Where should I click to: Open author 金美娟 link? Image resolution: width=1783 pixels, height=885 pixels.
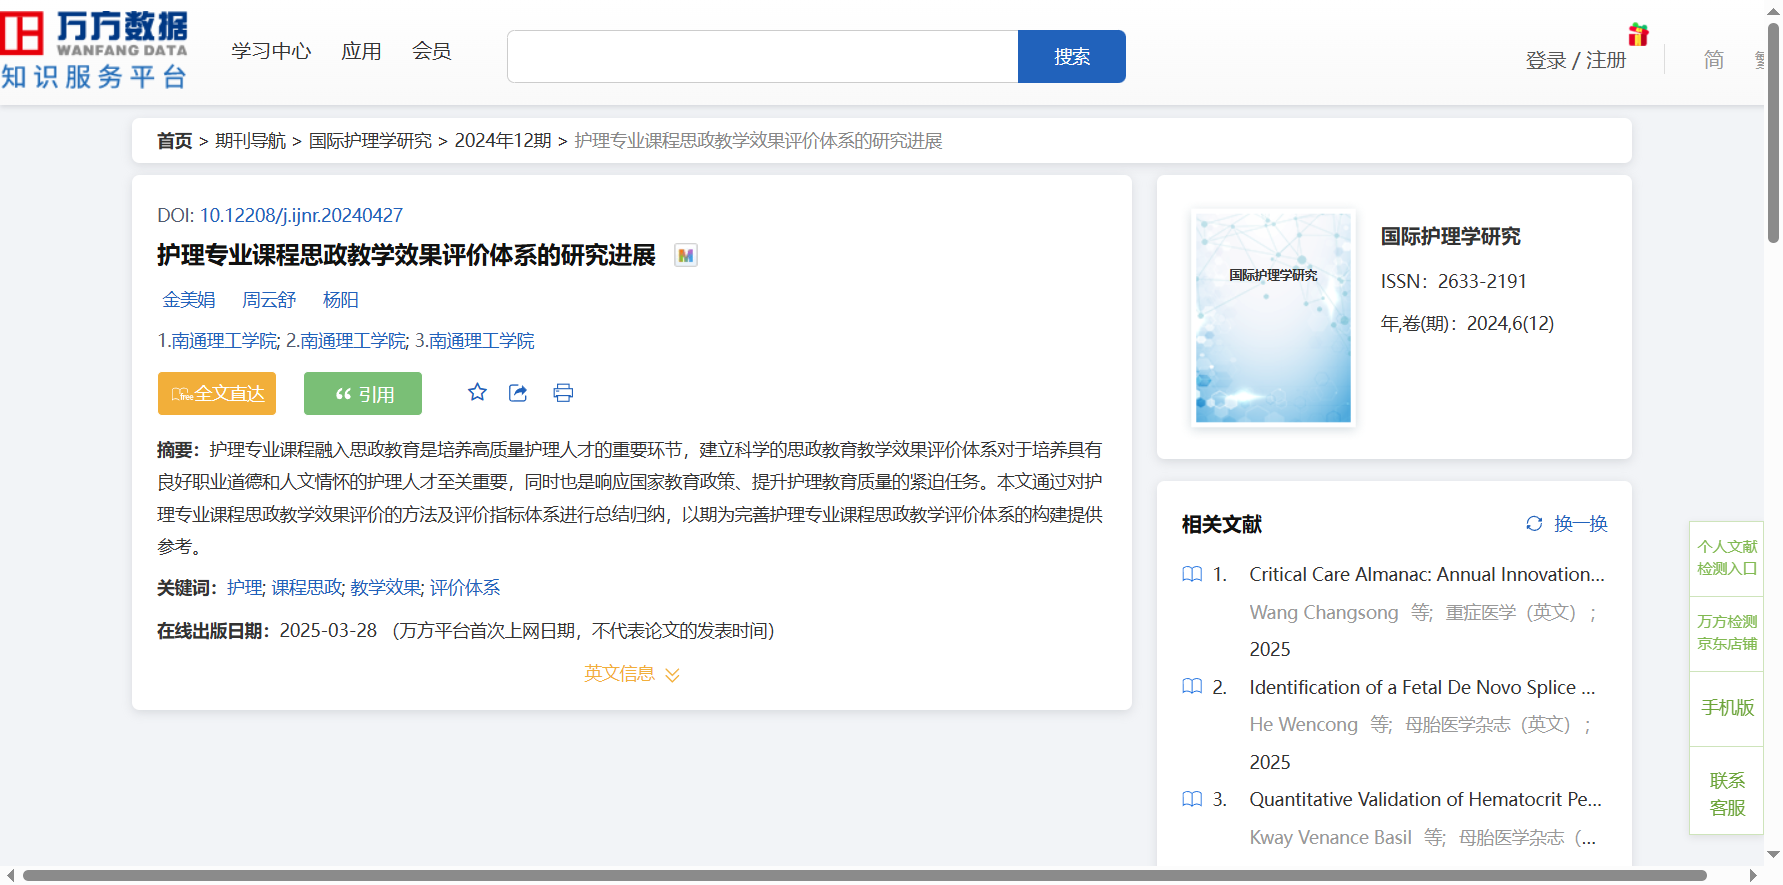coord(189,300)
